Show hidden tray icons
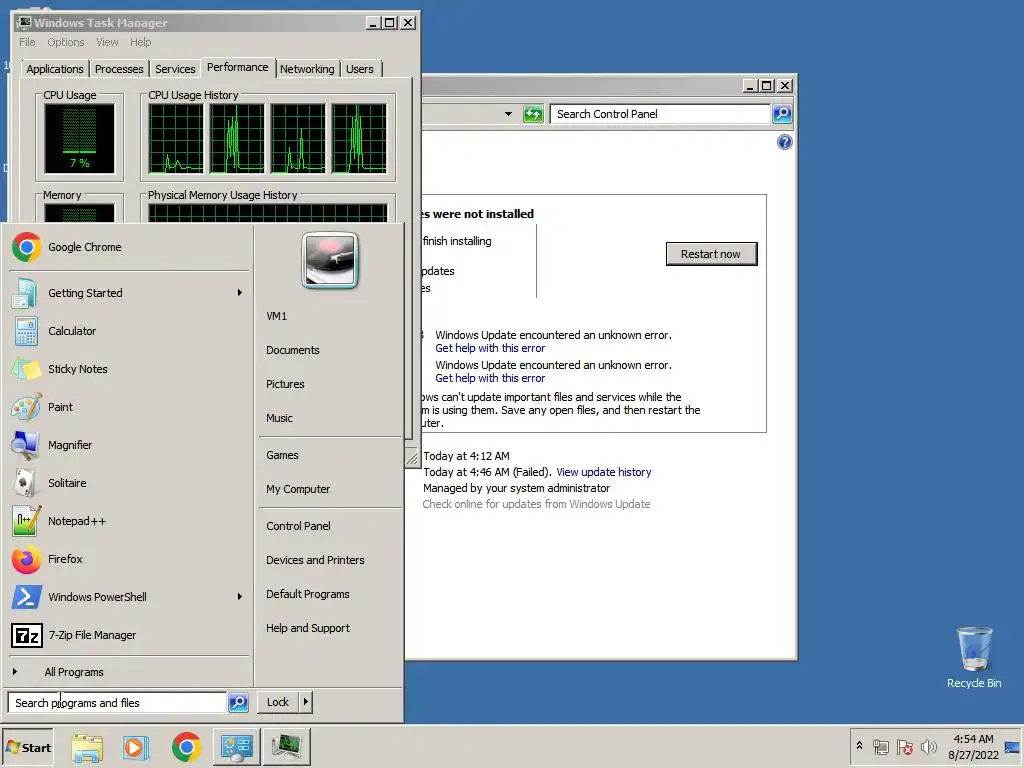 (859, 745)
